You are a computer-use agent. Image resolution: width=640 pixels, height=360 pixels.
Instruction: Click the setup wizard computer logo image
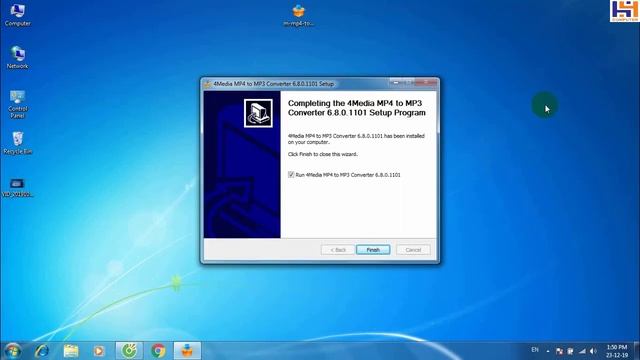258,113
